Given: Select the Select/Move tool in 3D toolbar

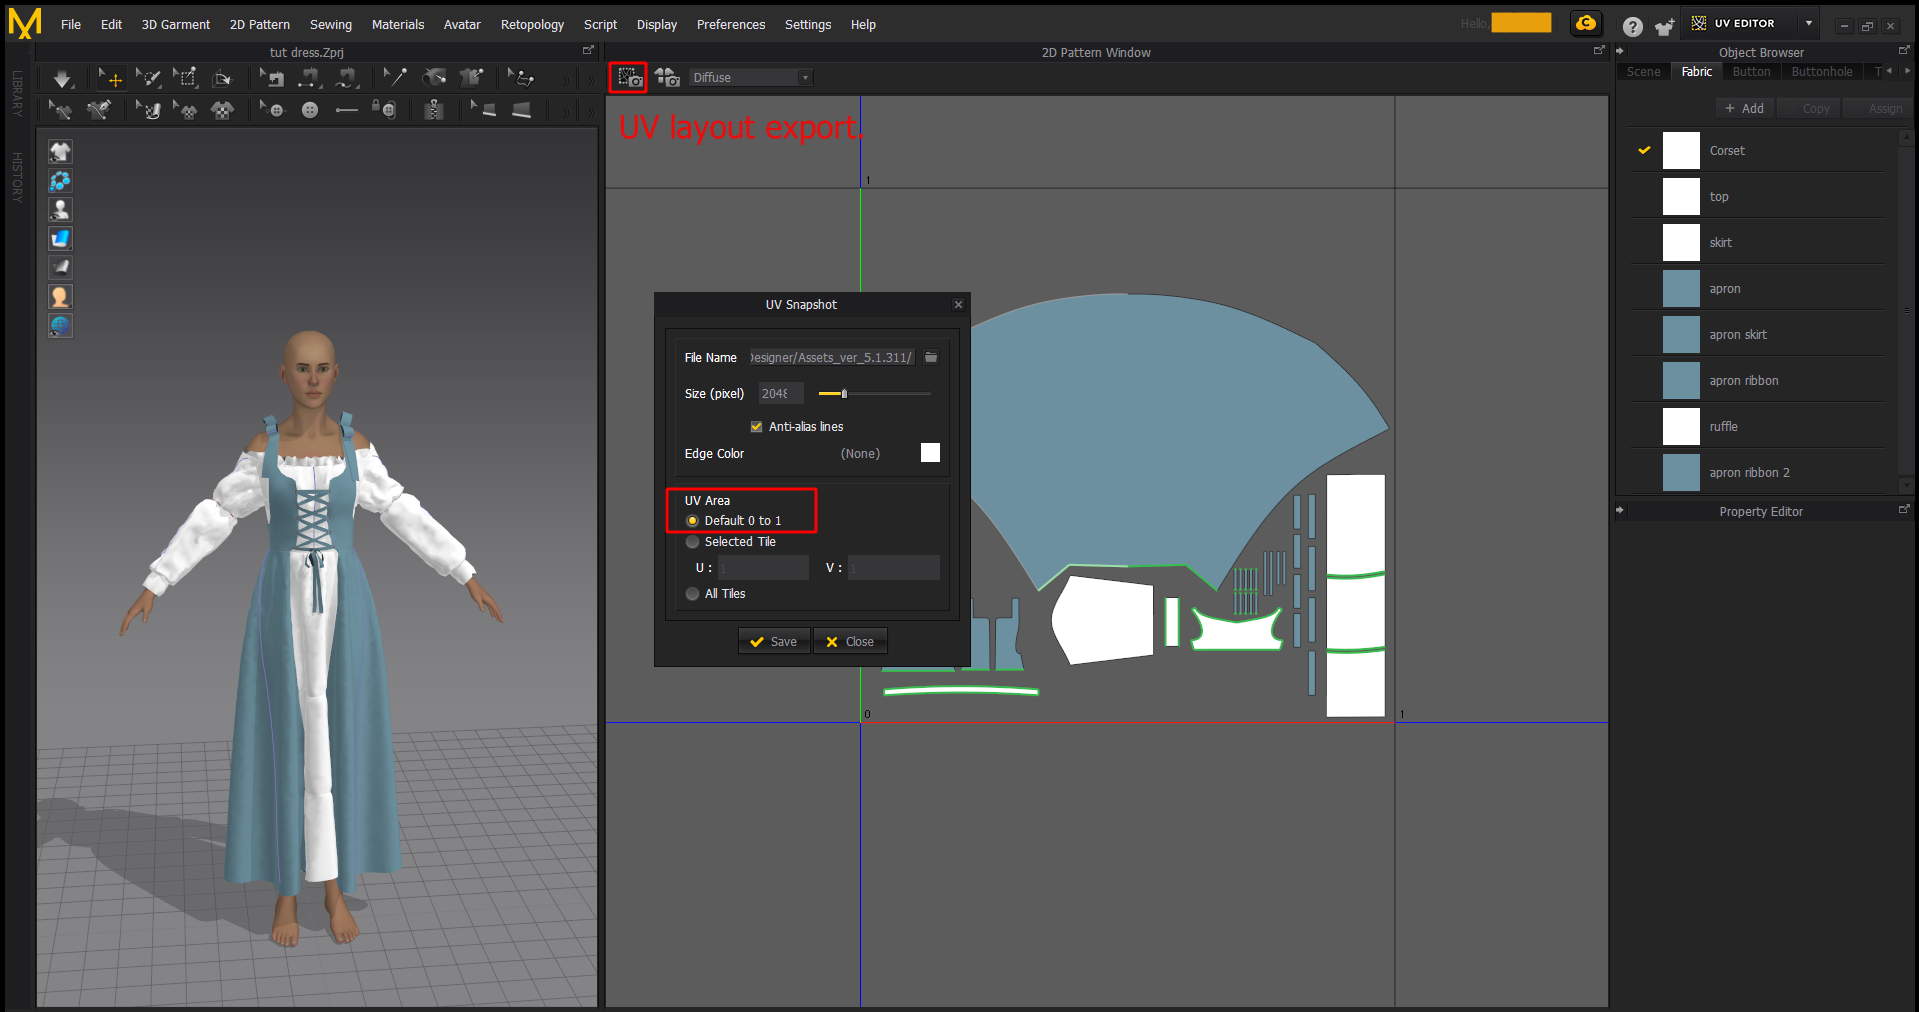Looking at the screenshot, I should 110,78.
